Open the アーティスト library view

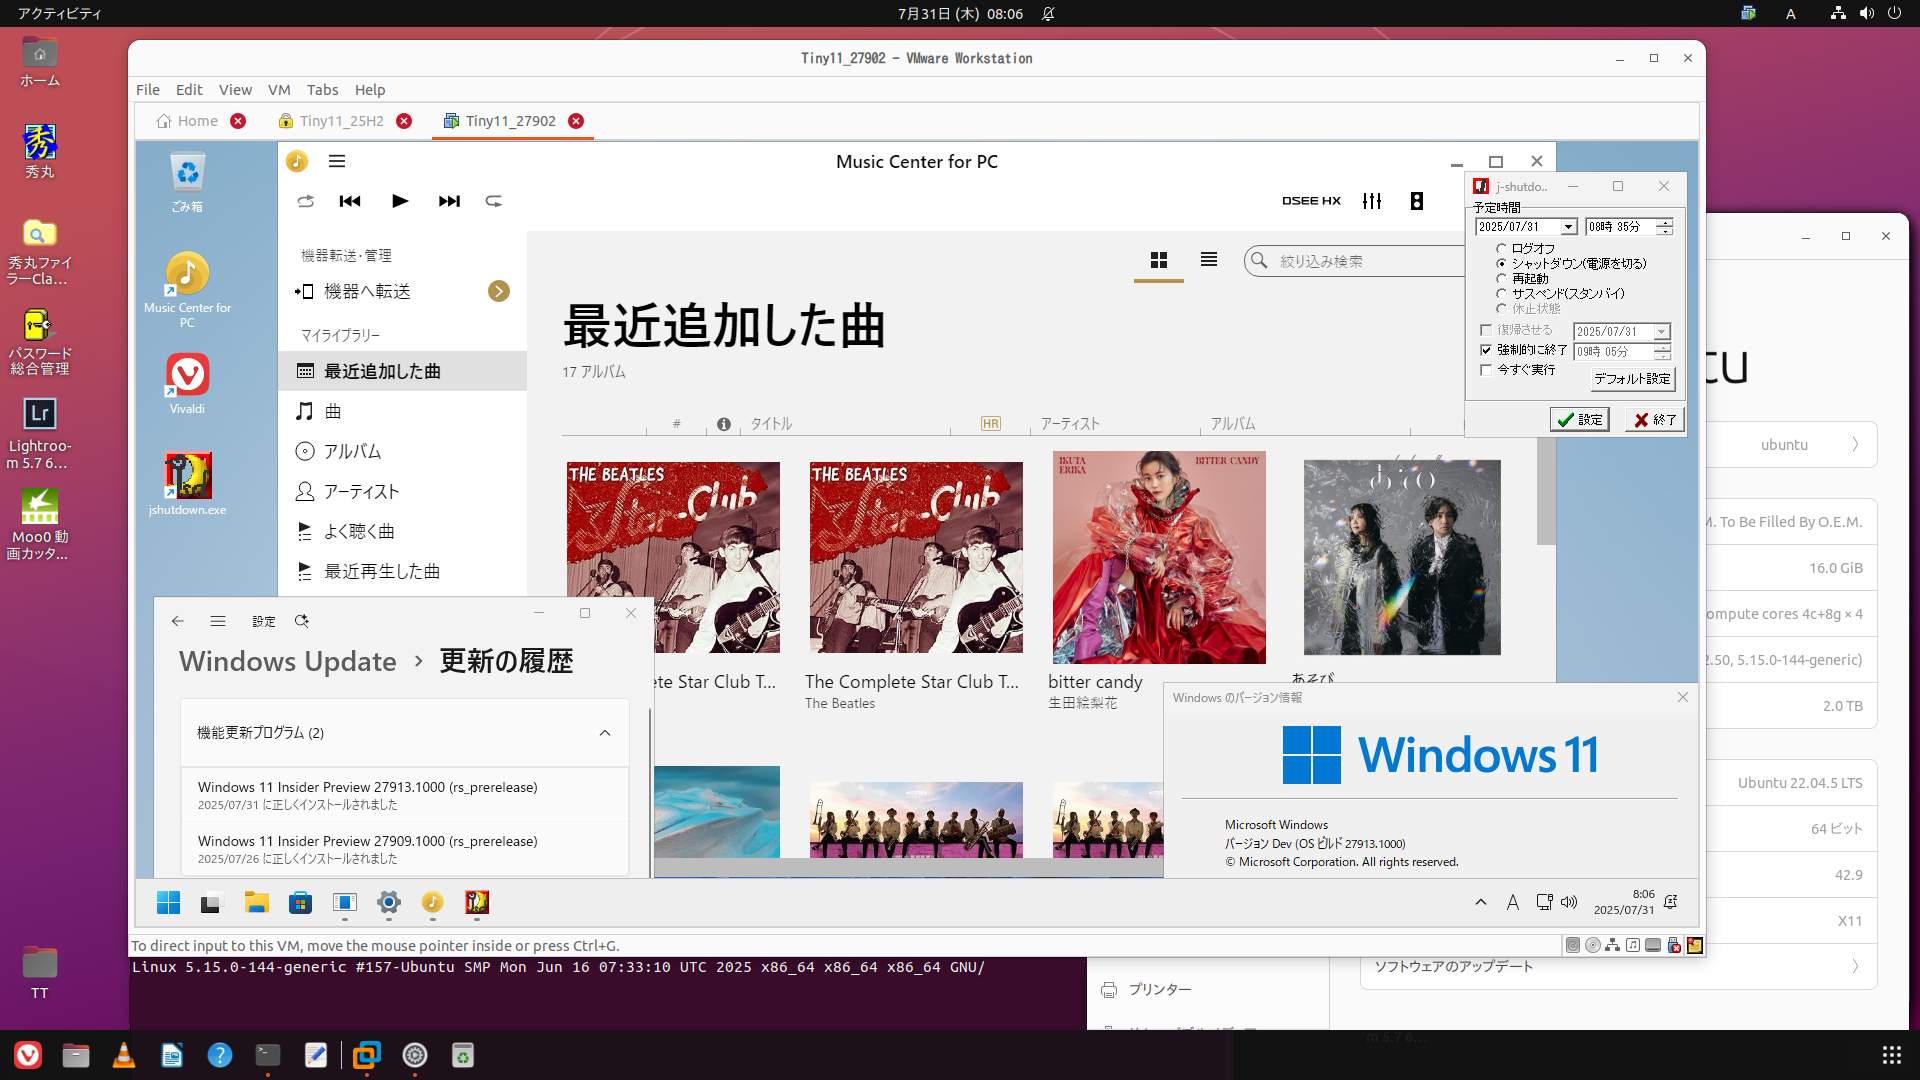[x=402, y=491]
